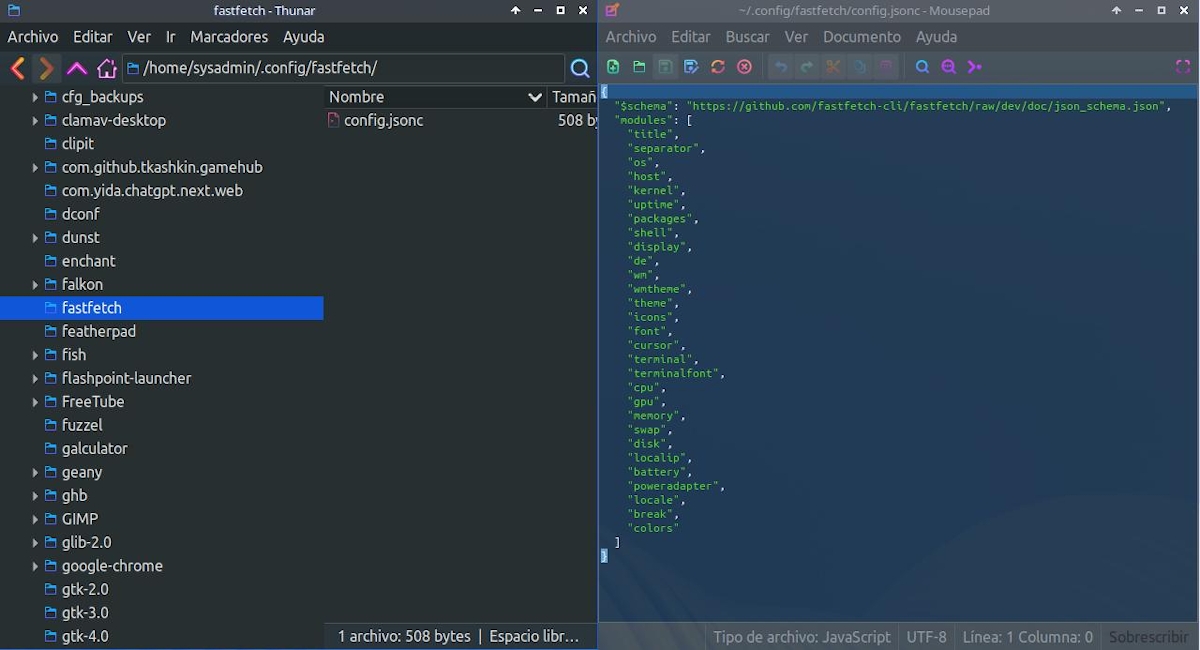This screenshot has width=1200, height=650.
Task: Open the Documento menu in Mousepad
Action: [x=861, y=37]
